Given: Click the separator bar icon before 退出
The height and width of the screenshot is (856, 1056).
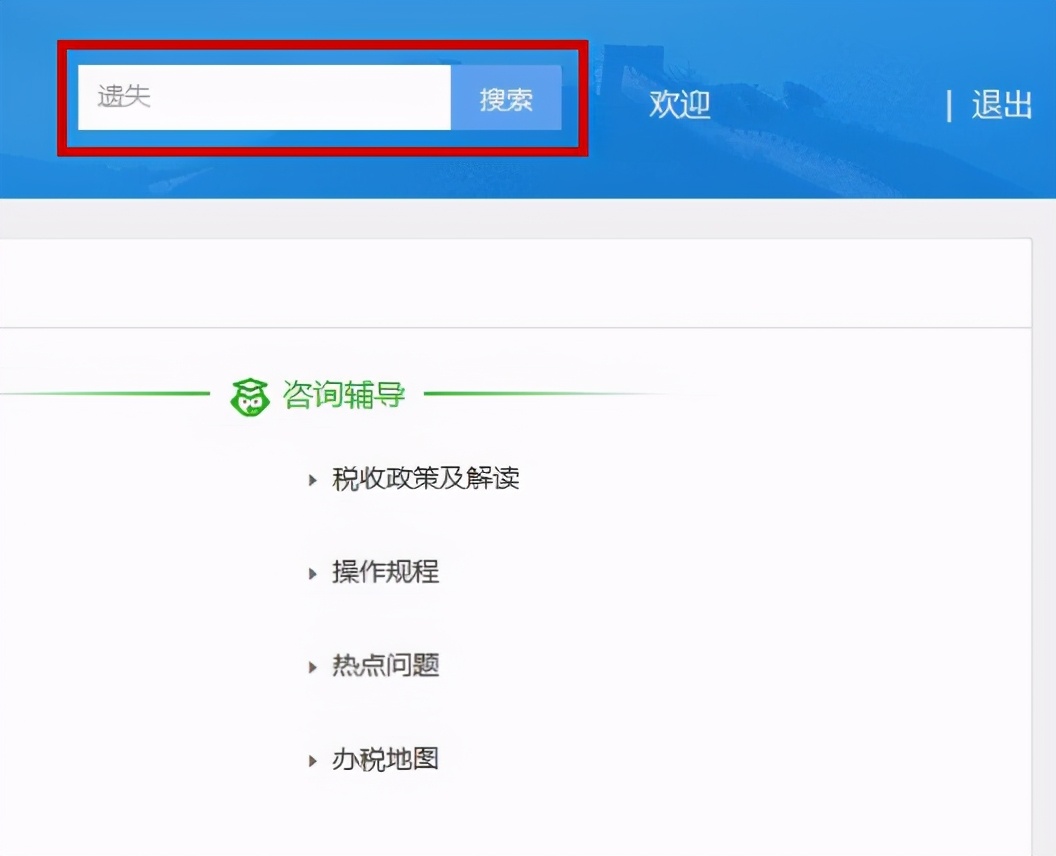Looking at the screenshot, I should tap(948, 104).
